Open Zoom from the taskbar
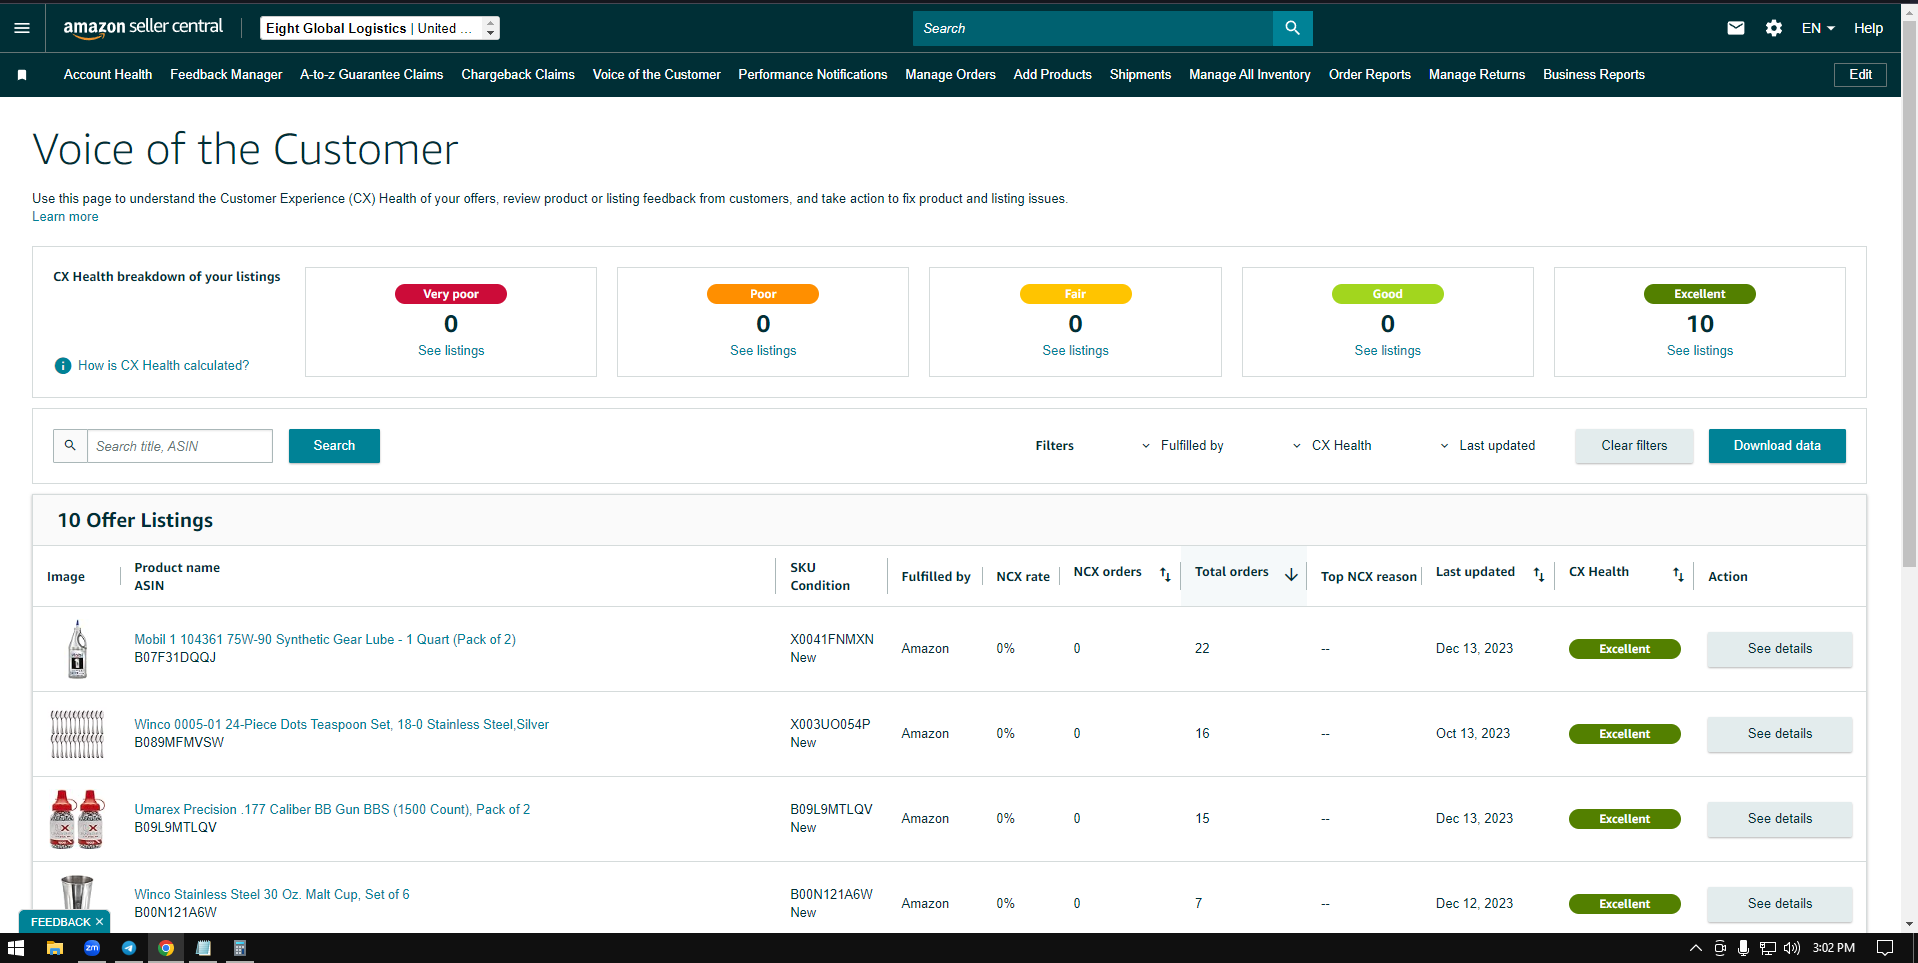Screen dimensions: 1918x963 pos(92,948)
